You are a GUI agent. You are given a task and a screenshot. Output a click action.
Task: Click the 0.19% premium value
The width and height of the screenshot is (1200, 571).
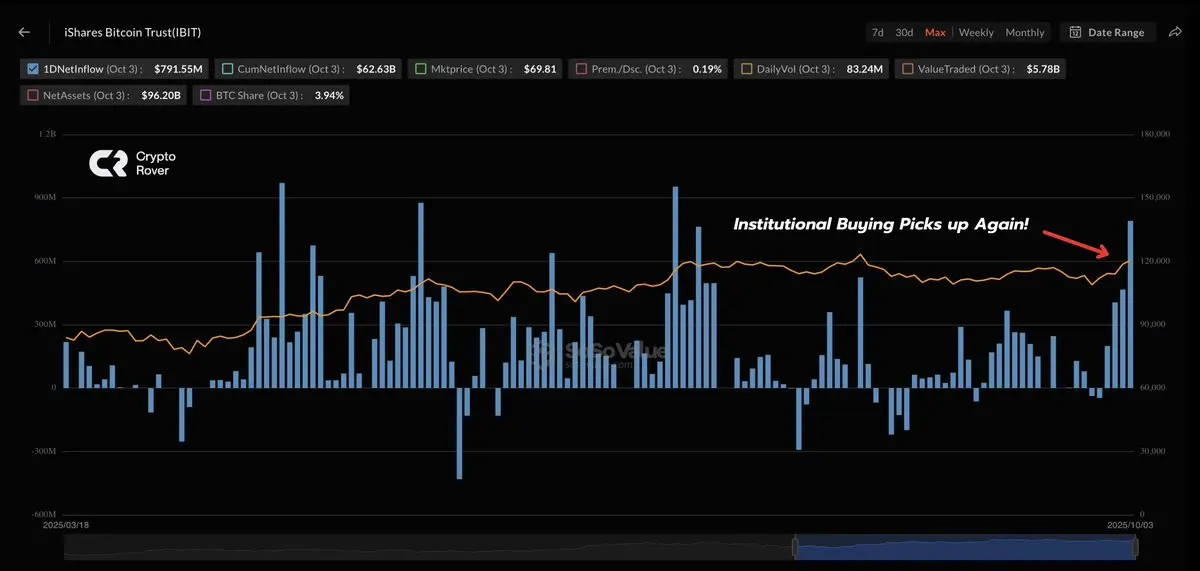pos(706,69)
